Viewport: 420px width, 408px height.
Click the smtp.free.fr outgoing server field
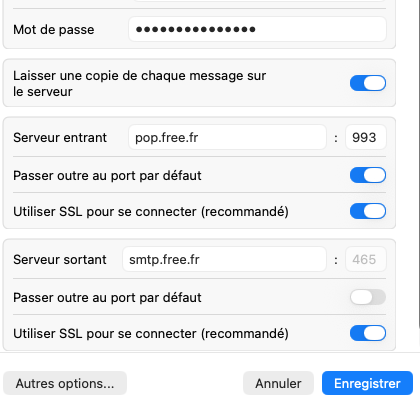224,259
